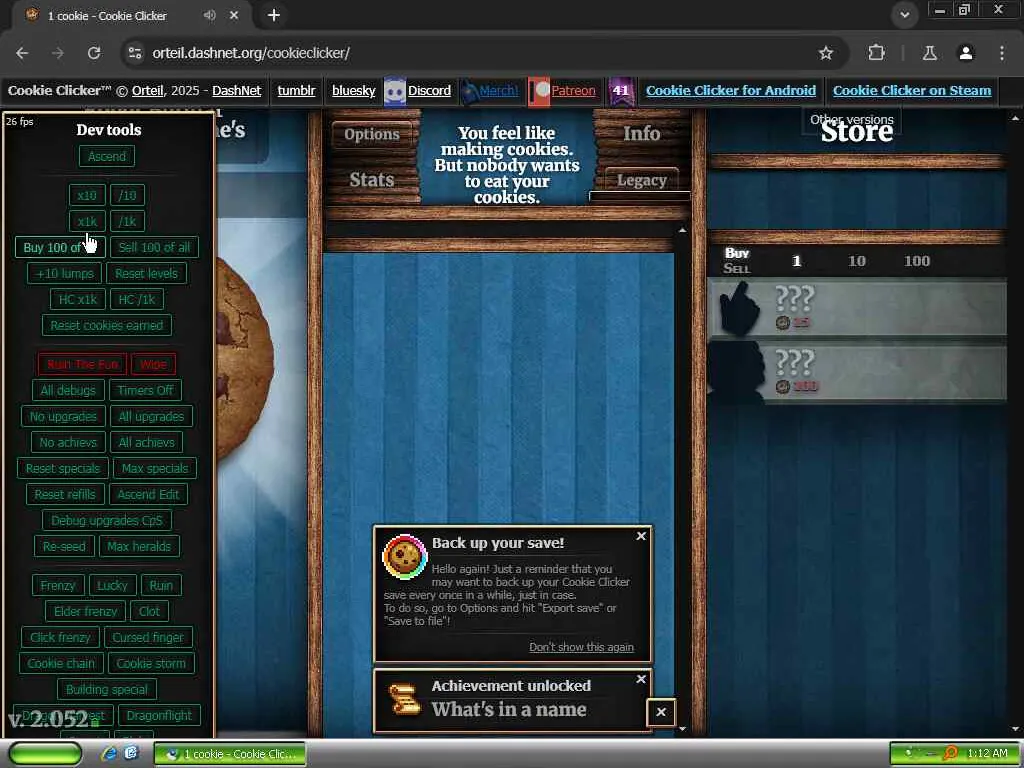Start a Cookie chain
Image resolution: width=1024 pixels, height=768 pixels.
(x=61, y=664)
